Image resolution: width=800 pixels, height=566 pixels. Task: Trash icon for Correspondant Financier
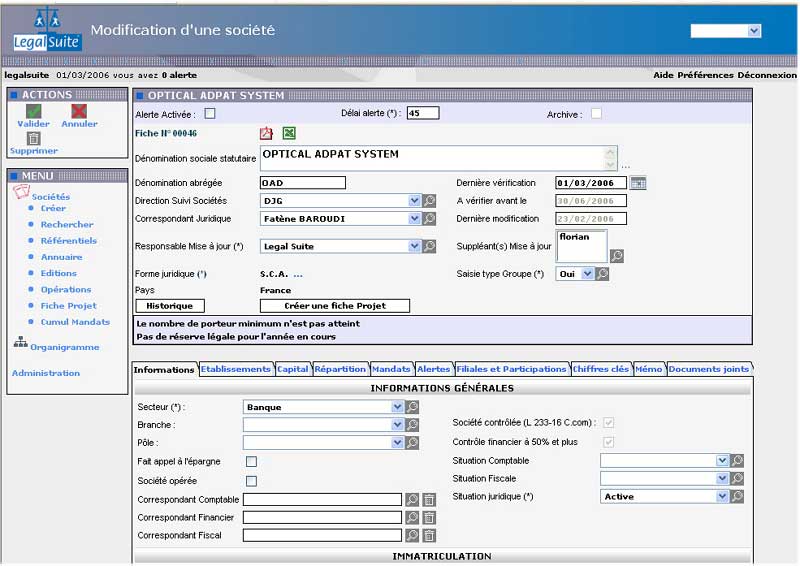click(x=430, y=517)
